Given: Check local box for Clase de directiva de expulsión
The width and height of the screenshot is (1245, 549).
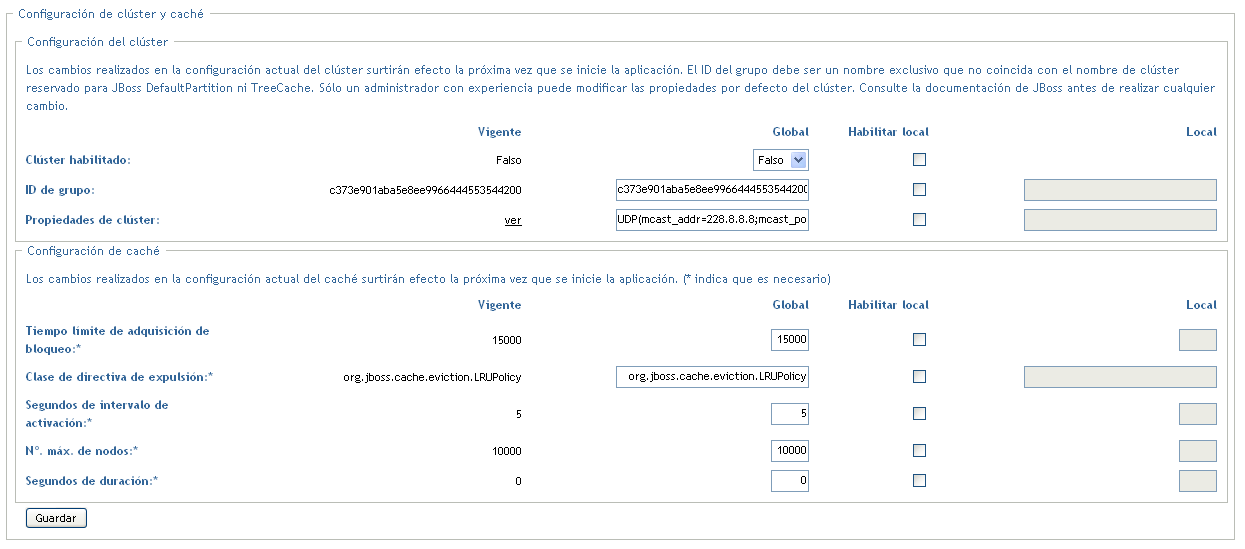Looking at the screenshot, I should 920,376.
